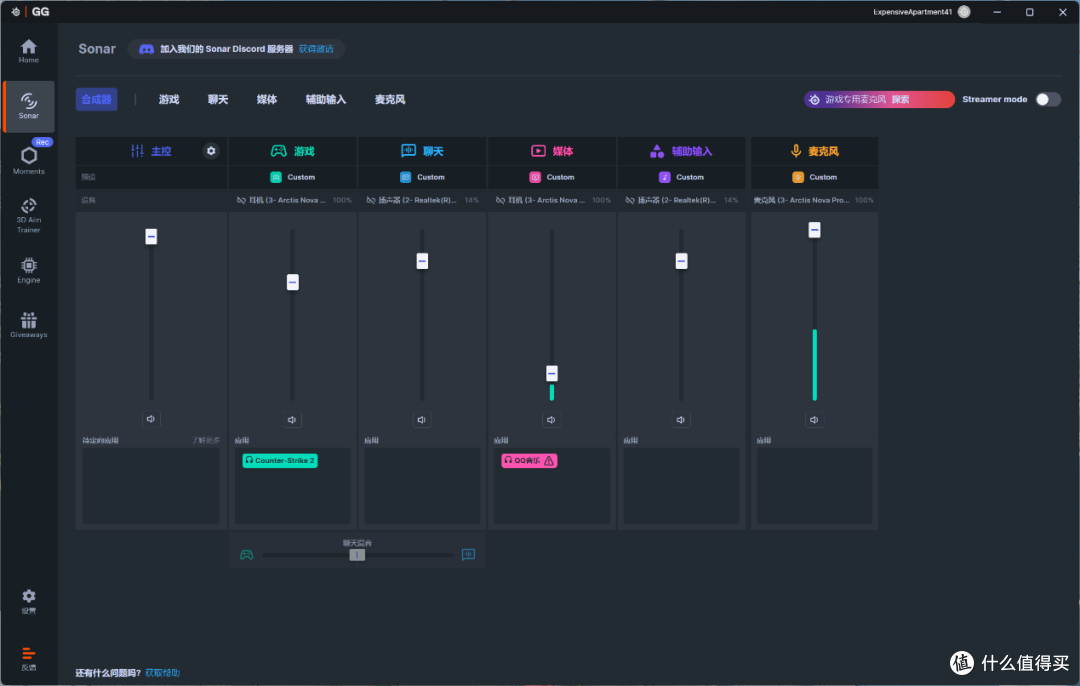Screen dimensions: 1080x686
Task: Open Moments in the sidebar
Action: [28, 160]
